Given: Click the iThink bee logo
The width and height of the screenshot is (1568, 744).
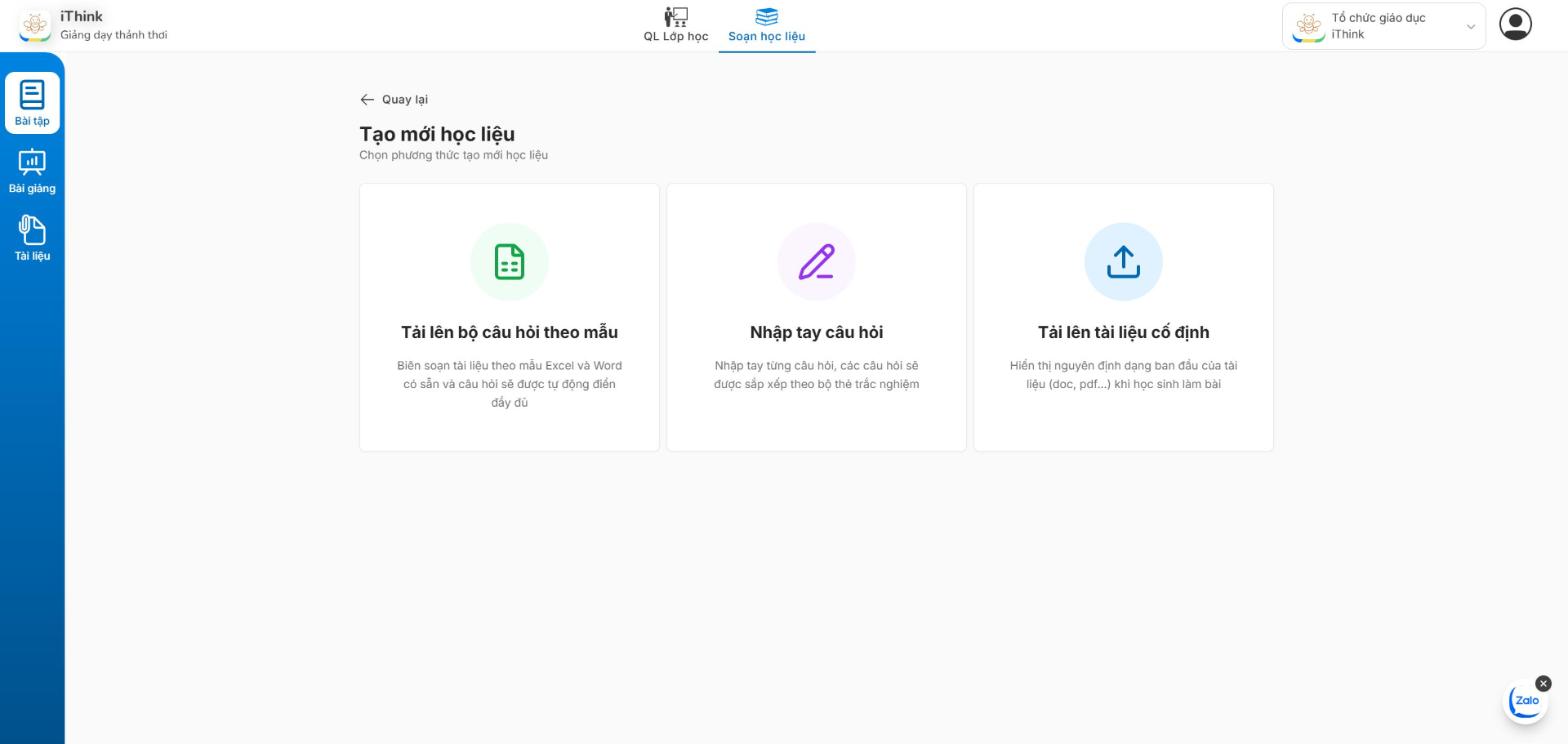Looking at the screenshot, I should pyautogui.click(x=35, y=25).
